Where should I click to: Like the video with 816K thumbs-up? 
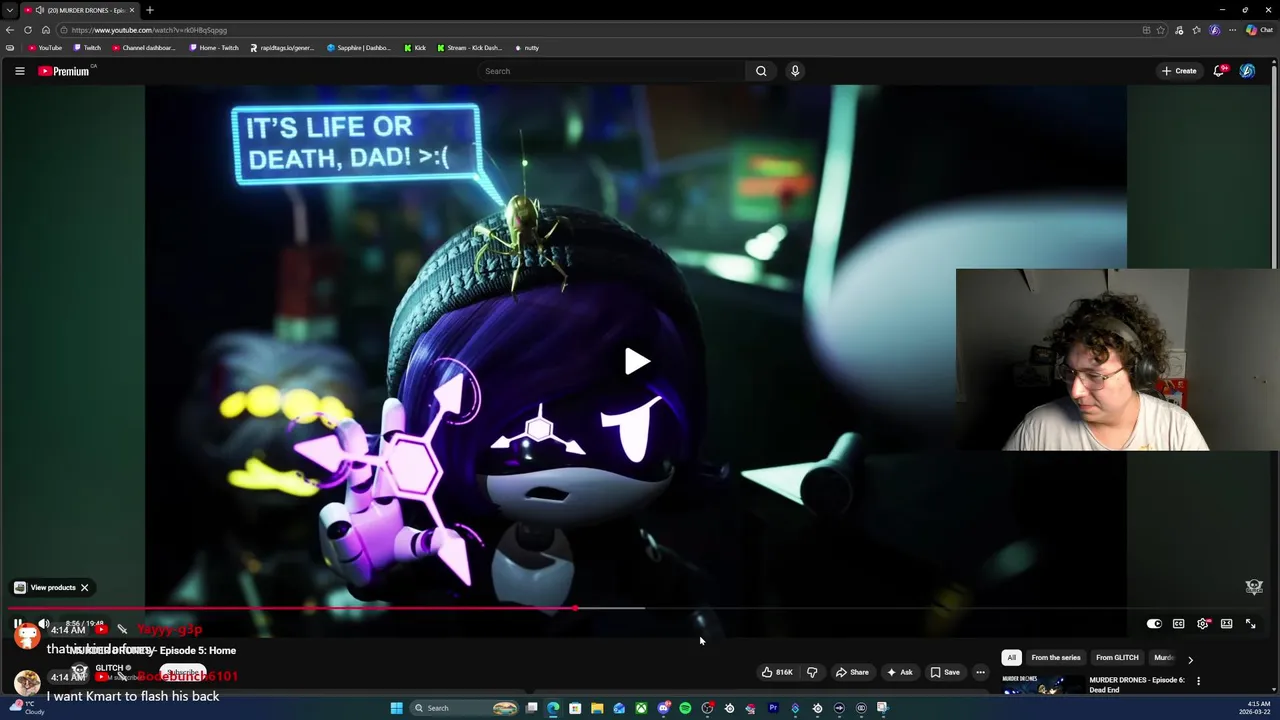777,672
